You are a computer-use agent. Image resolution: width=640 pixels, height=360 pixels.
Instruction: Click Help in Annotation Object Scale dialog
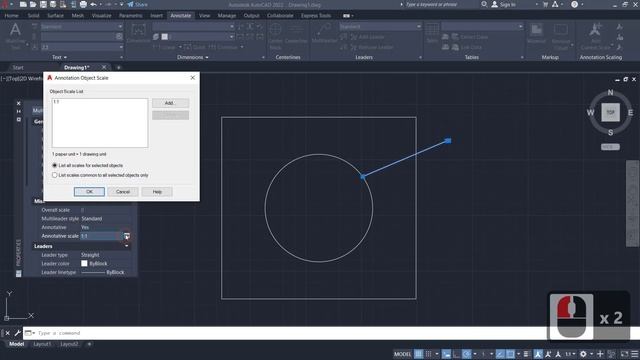pos(157,191)
